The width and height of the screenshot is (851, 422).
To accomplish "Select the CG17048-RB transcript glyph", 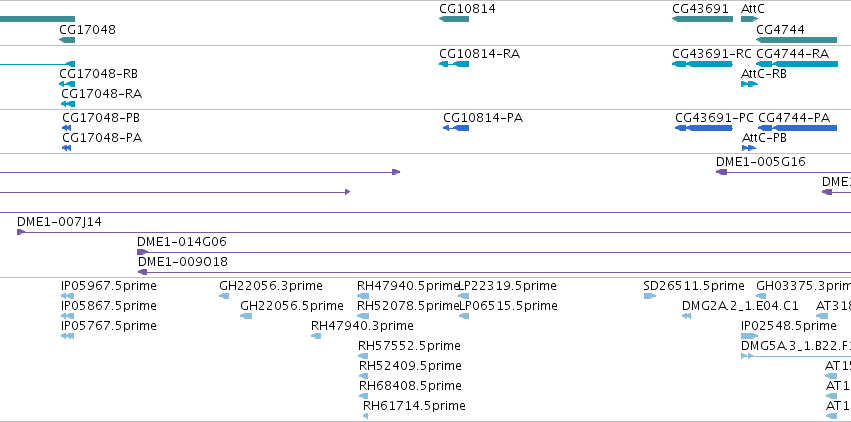I will [x=67, y=84].
